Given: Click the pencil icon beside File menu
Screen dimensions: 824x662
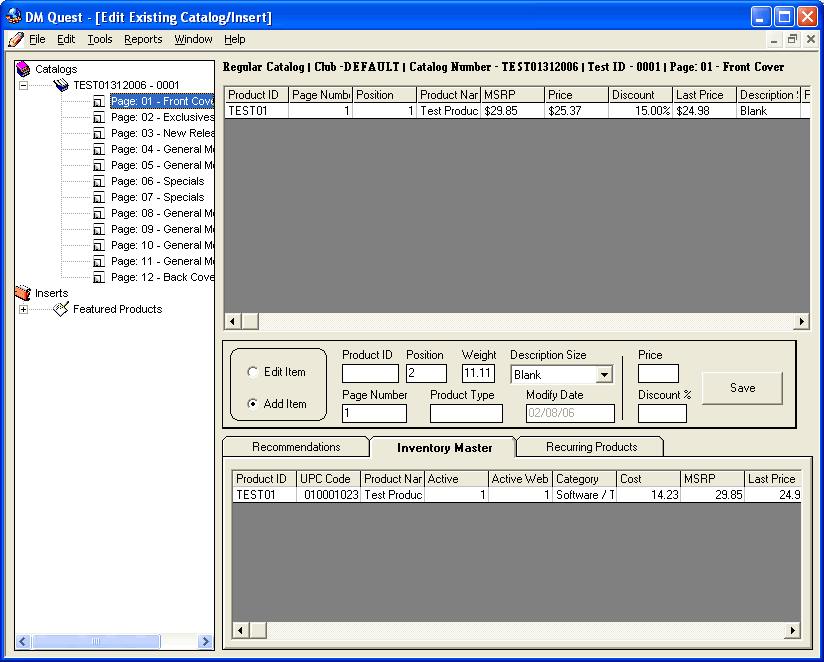Looking at the screenshot, I should [x=16, y=39].
